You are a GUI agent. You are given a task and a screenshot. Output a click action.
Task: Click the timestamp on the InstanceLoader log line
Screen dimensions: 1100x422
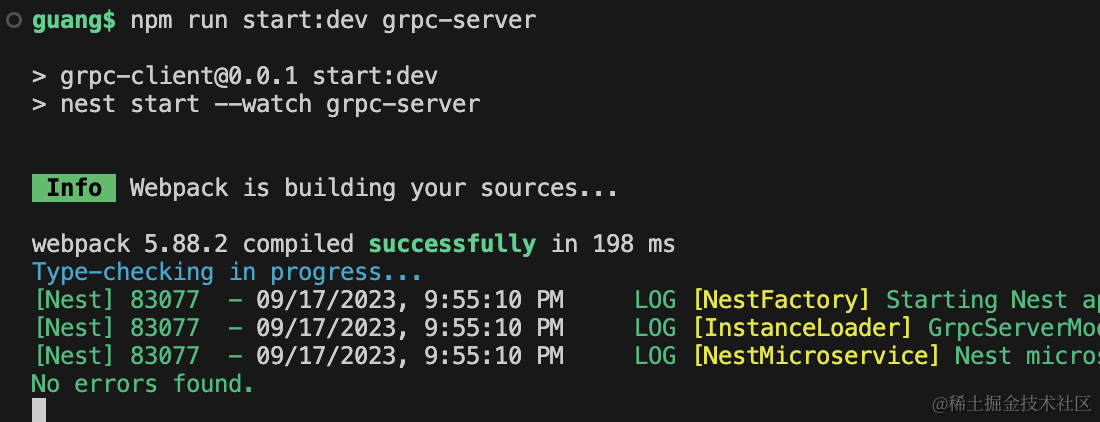pos(410,328)
